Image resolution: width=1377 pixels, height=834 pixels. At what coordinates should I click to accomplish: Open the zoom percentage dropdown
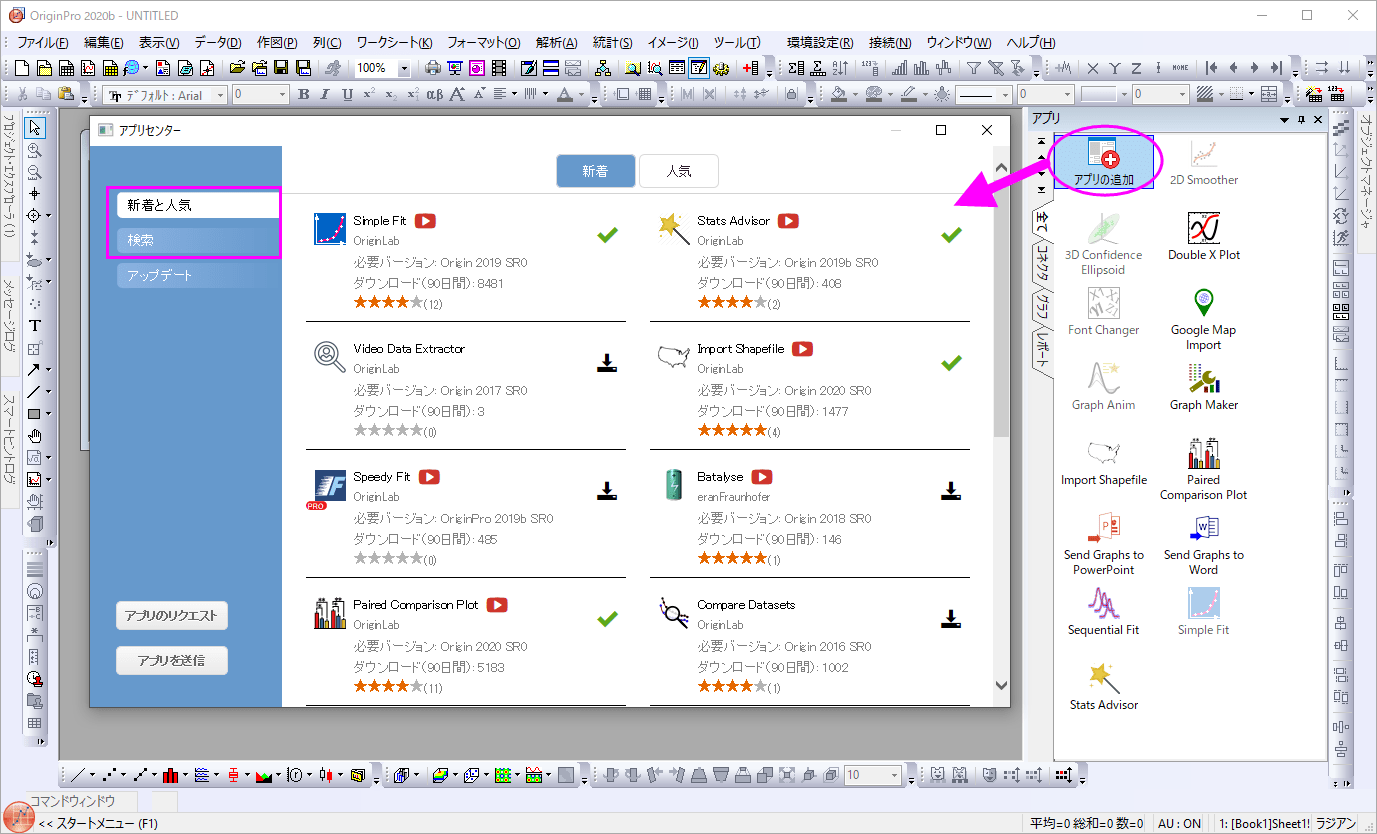point(404,68)
